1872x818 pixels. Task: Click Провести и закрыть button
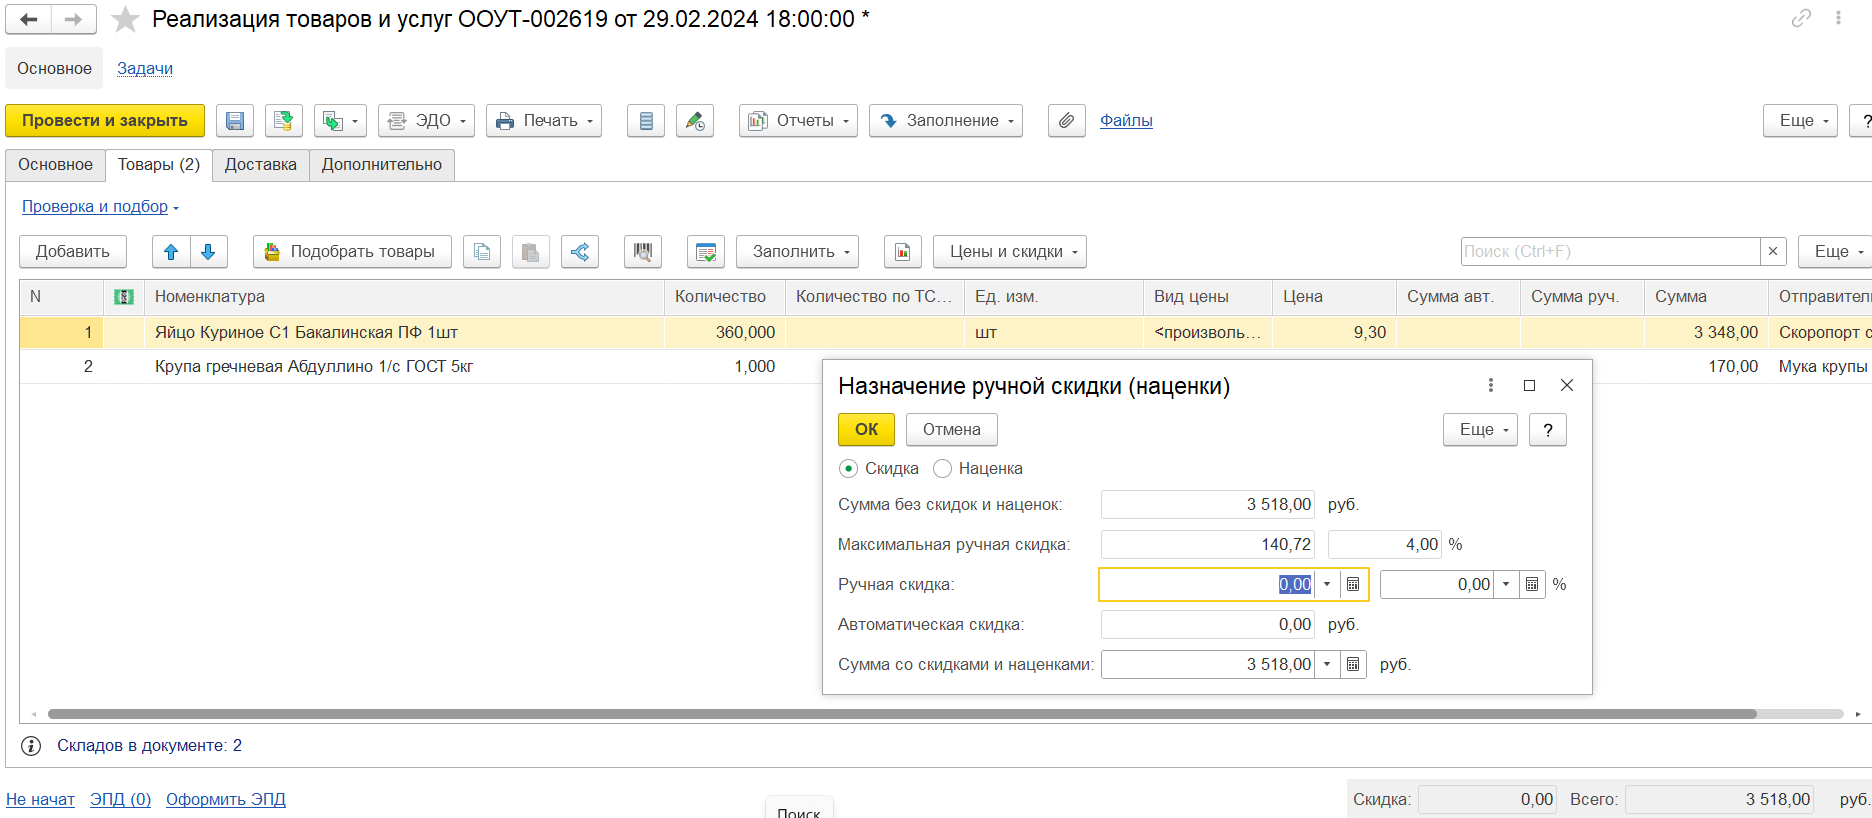click(105, 121)
